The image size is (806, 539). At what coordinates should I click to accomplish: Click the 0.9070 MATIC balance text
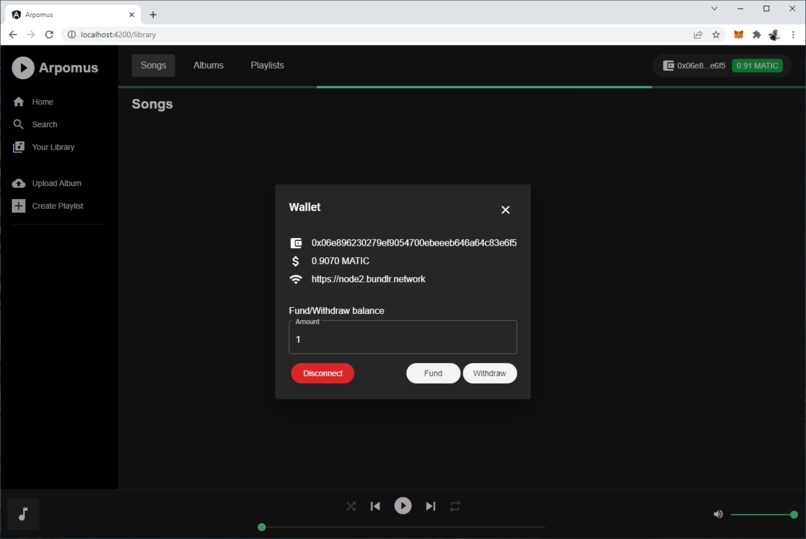click(340, 261)
